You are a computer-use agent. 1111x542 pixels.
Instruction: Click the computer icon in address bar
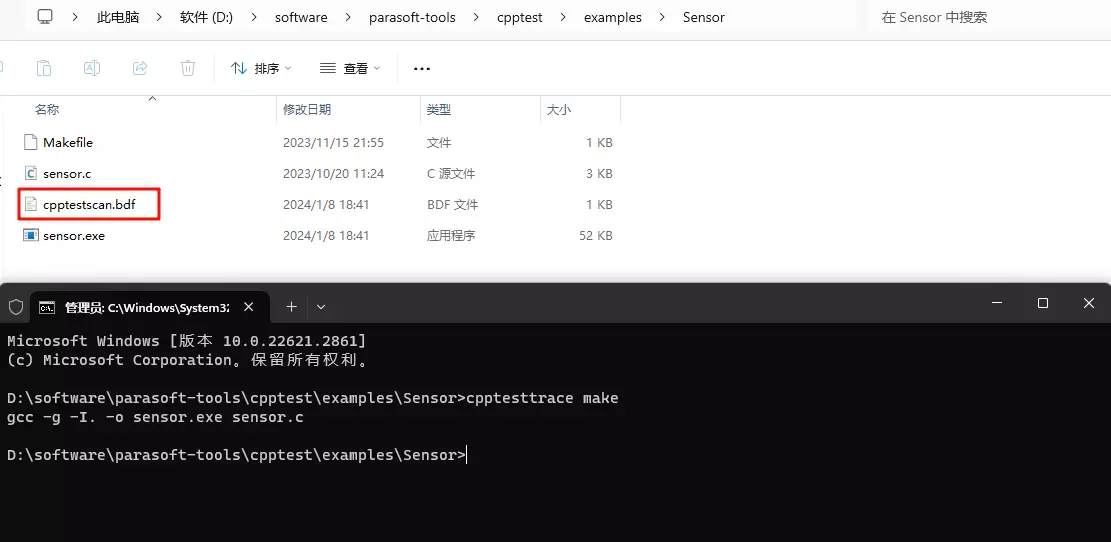coord(45,17)
